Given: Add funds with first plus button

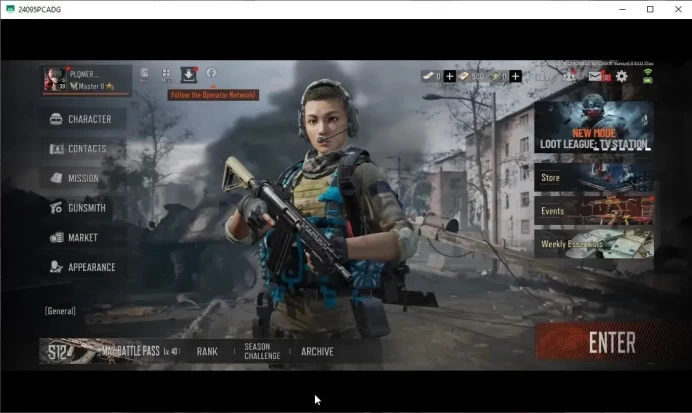Looking at the screenshot, I should tap(449, 76).
